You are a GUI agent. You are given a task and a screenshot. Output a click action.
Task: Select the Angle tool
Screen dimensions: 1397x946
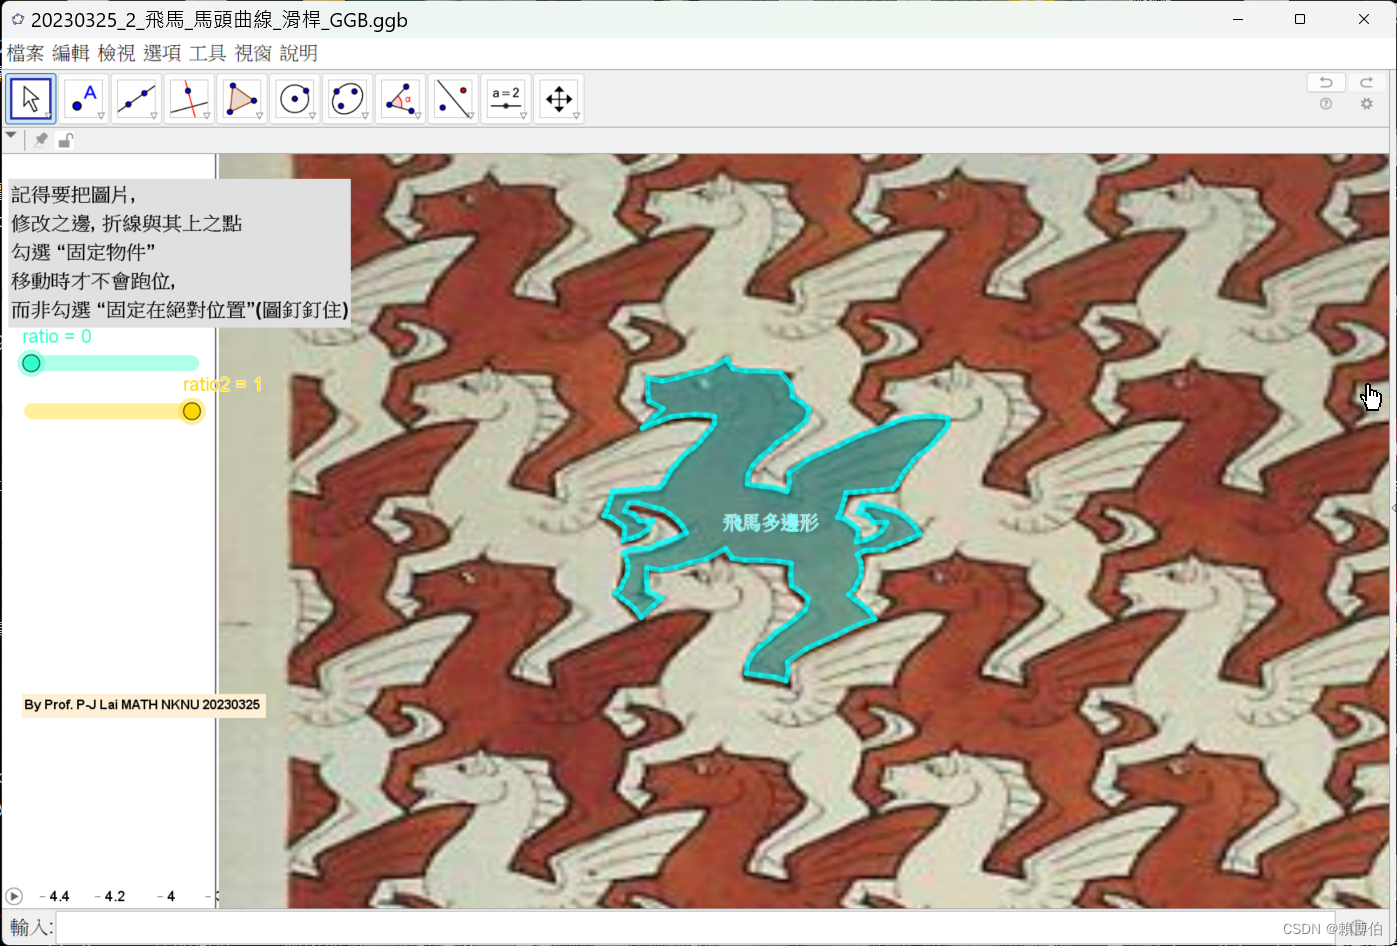coord(400,99)
